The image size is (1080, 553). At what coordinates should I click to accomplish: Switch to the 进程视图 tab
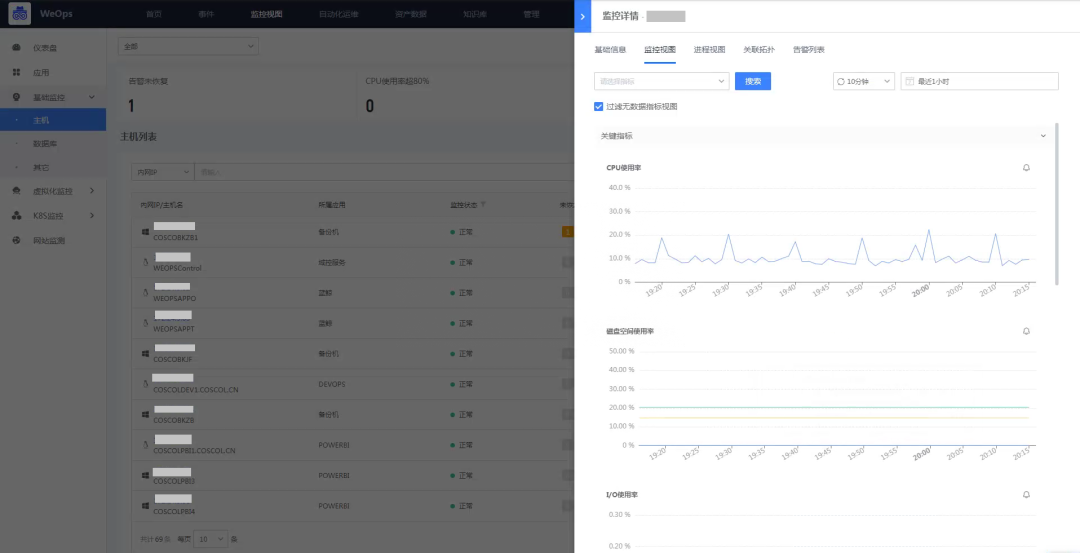(709, 50)
